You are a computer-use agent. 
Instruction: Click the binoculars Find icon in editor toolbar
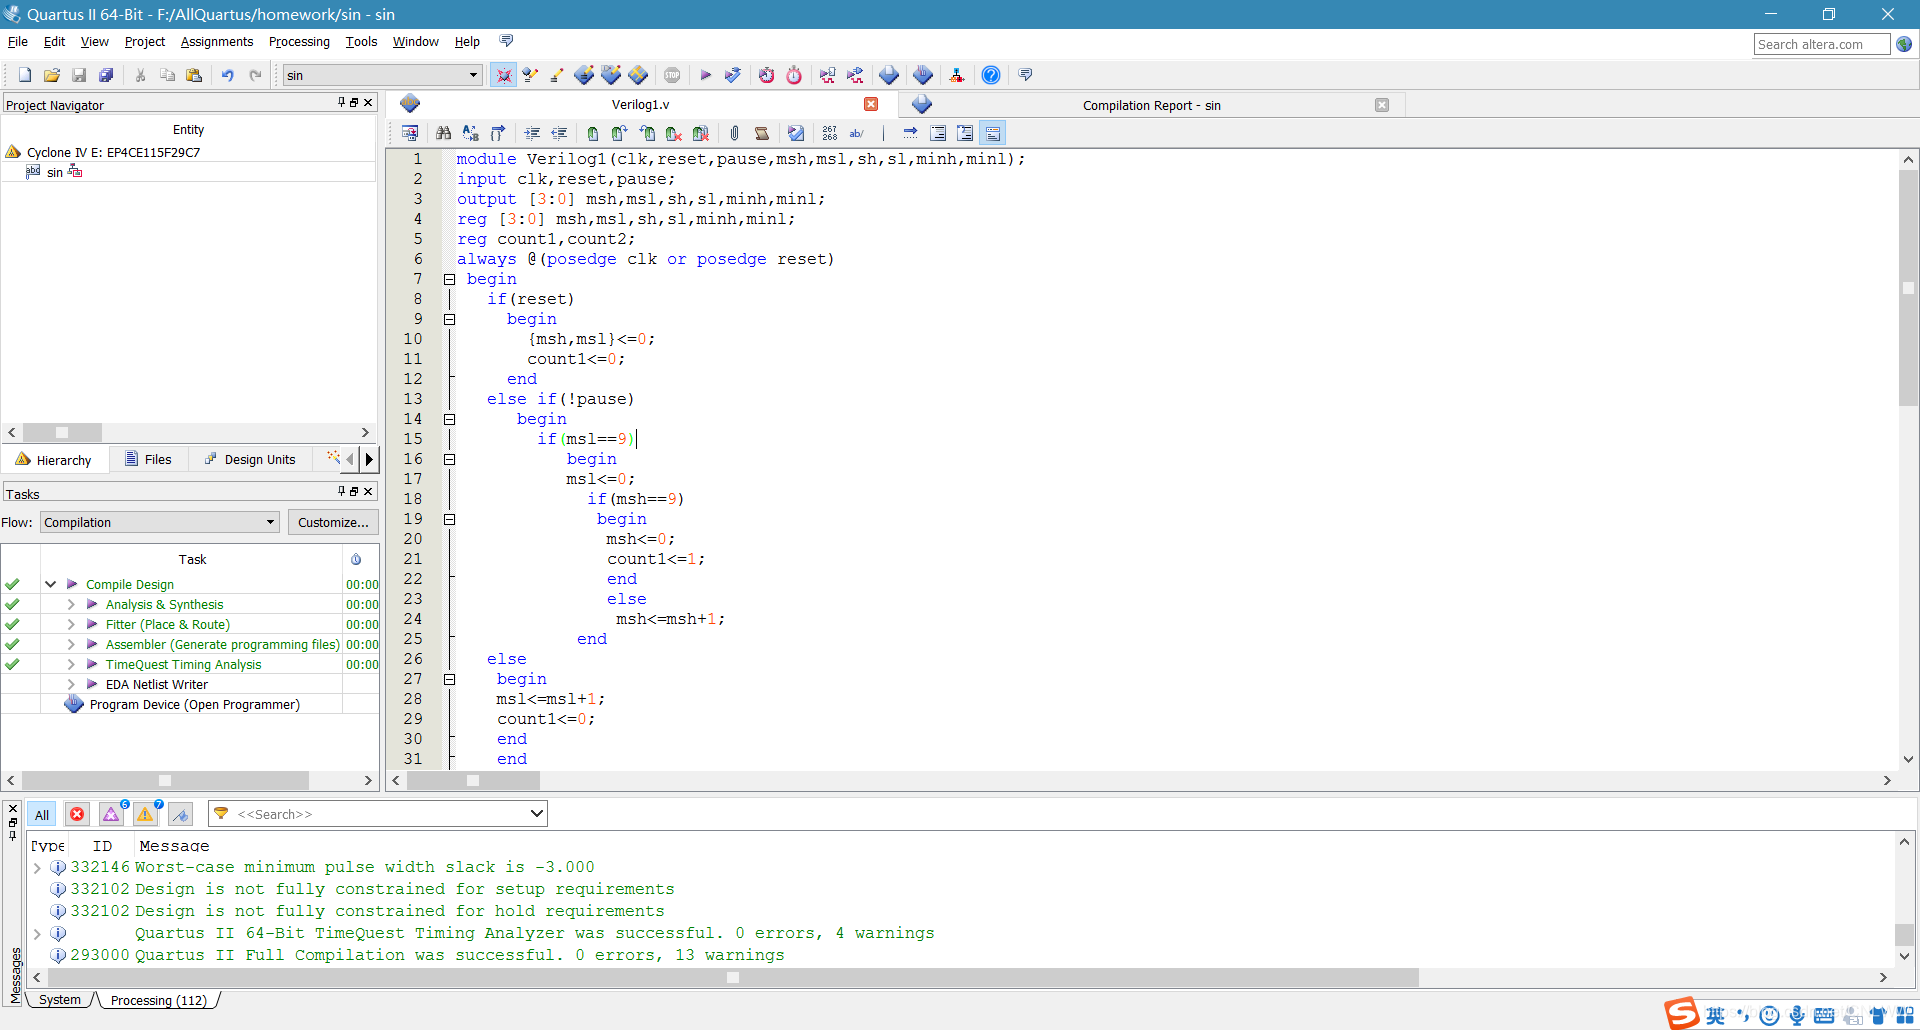[443, 133]
